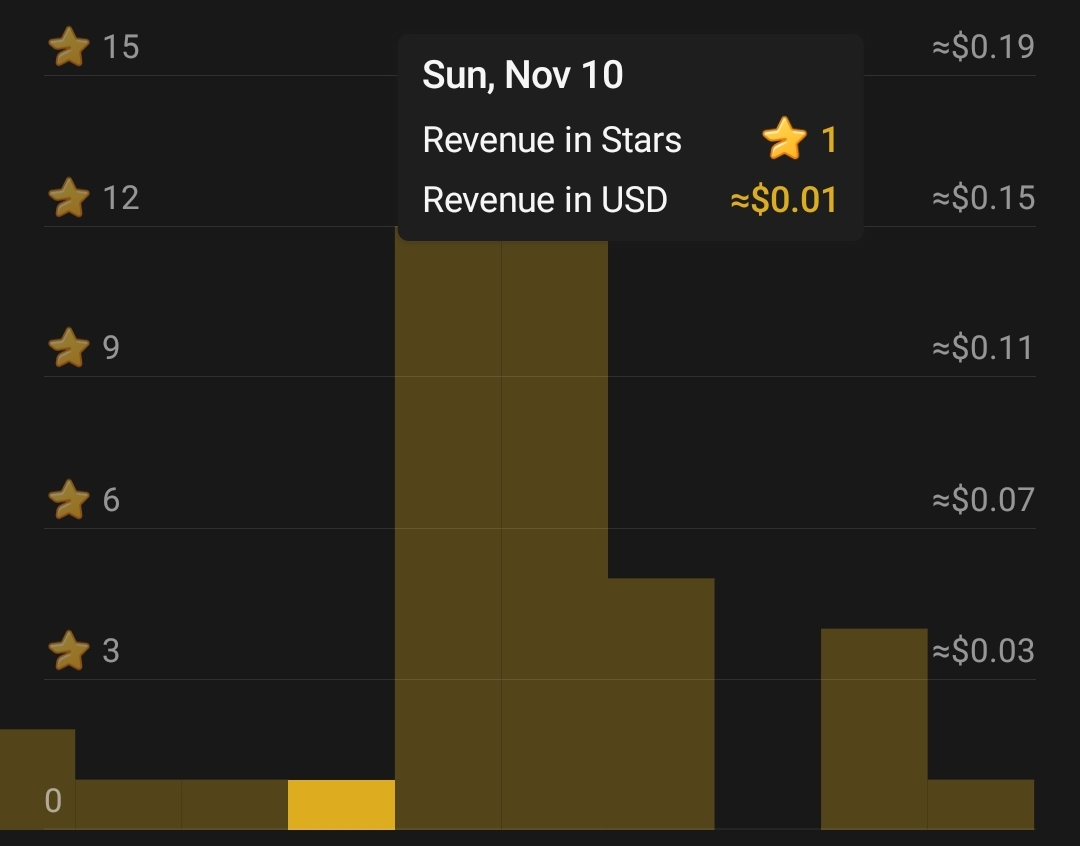This screenshot has width=1080, height=846.
Task: Click the ≈$0.19 right axis label
Action: click(983, 47)
